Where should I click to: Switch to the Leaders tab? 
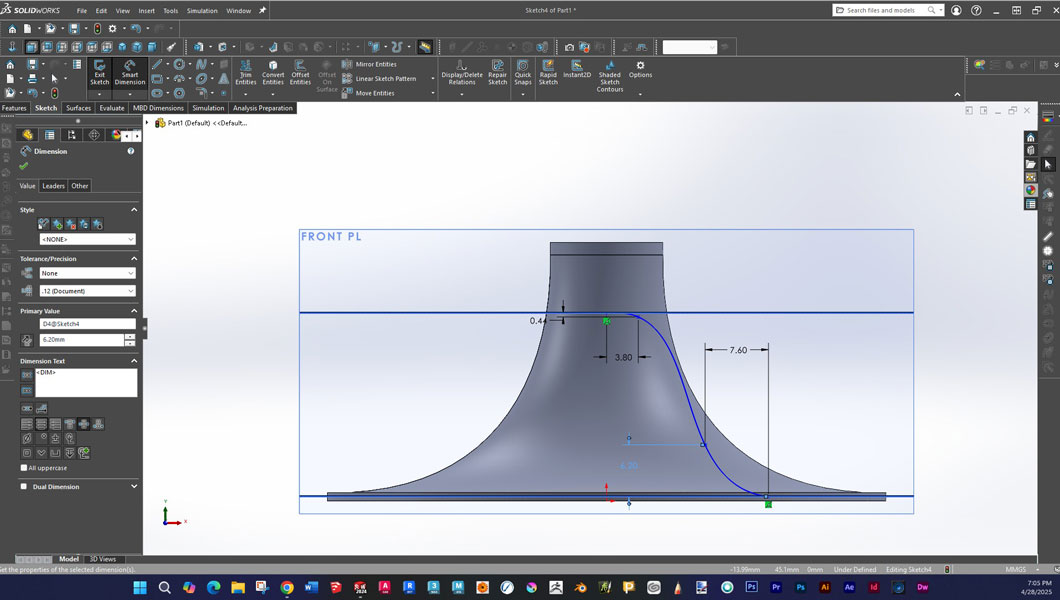click(53, 186)
